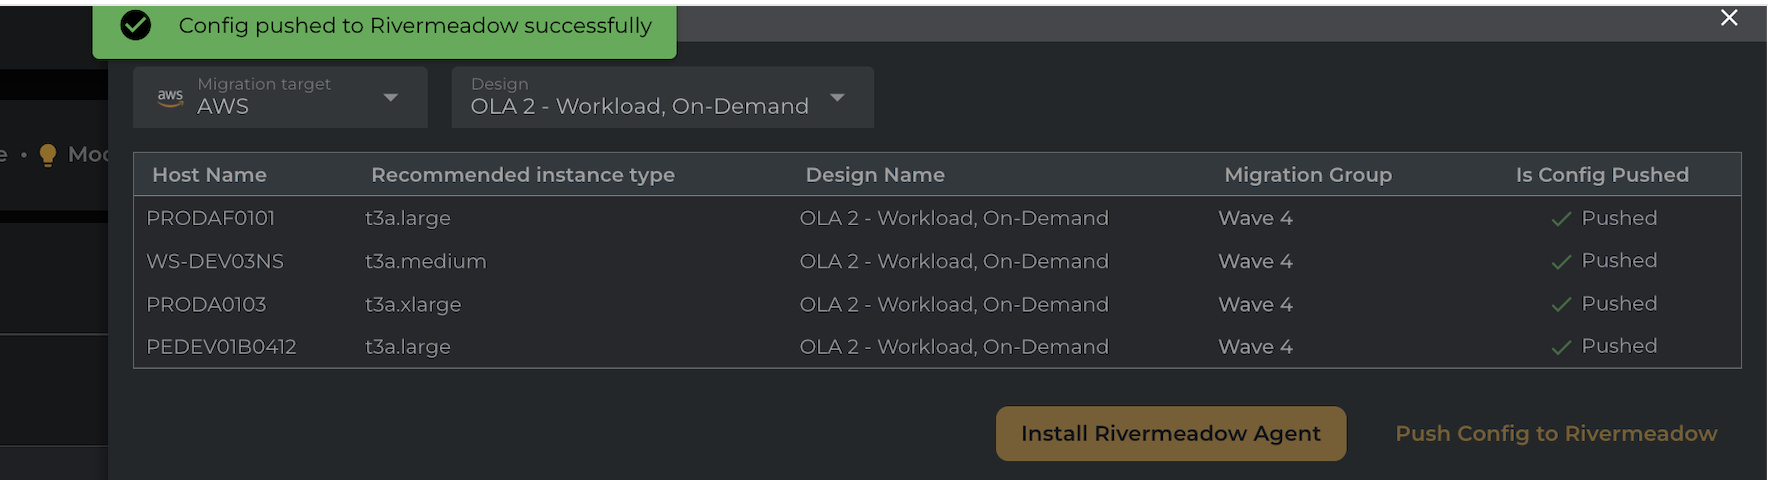Click the Pushed checkmark for PEDEV01B0412
The width and height of the screenshot is (1768, 480).
click(x=1561, y=348)
